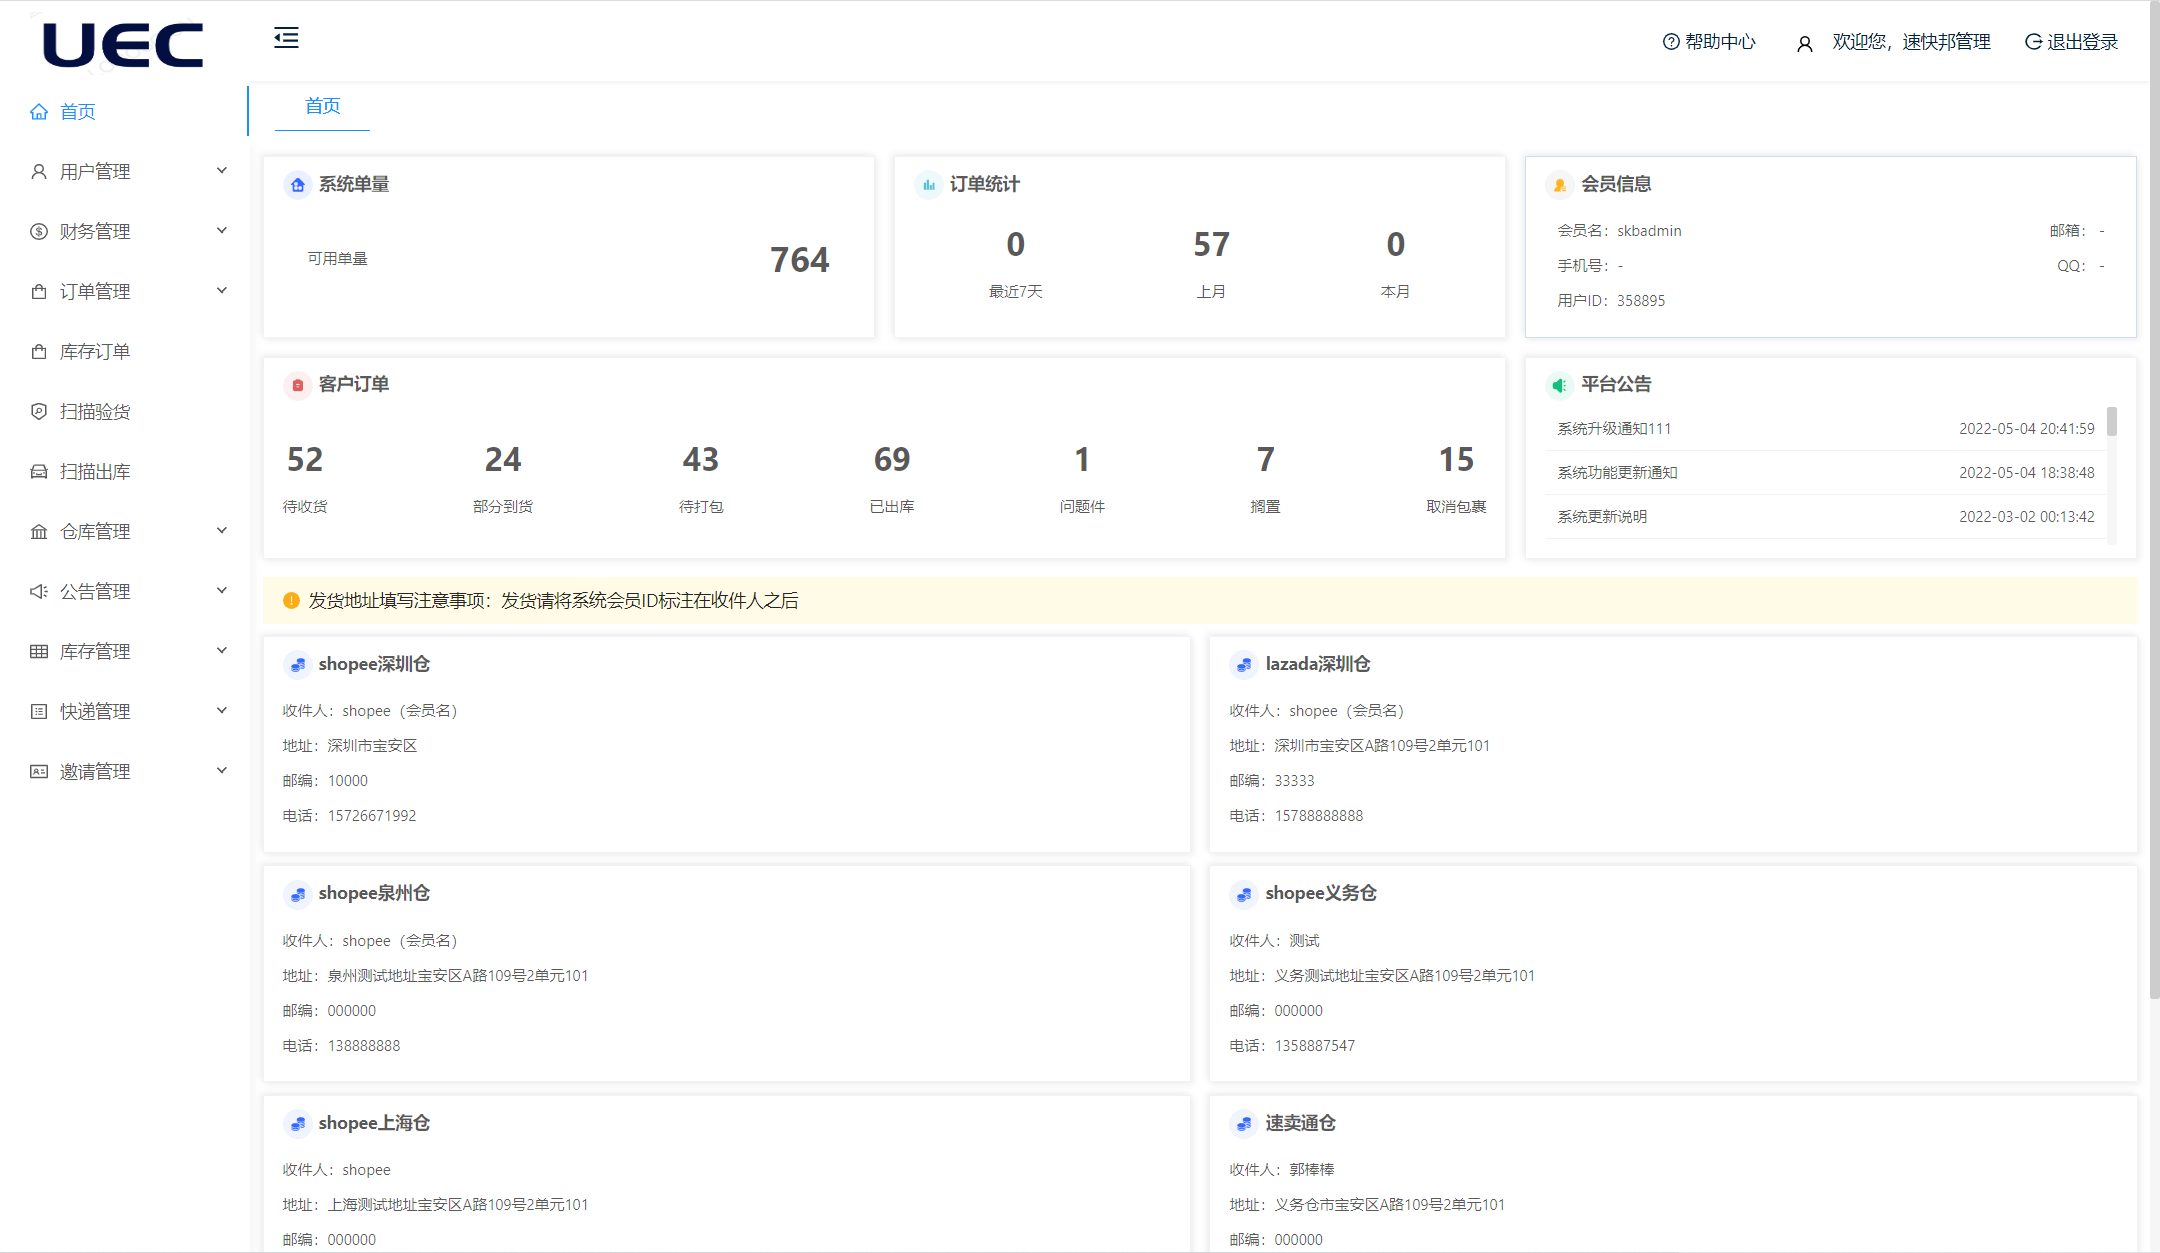
Task: Expand the 用户管理 menu chevron
Action: (222, 171)
